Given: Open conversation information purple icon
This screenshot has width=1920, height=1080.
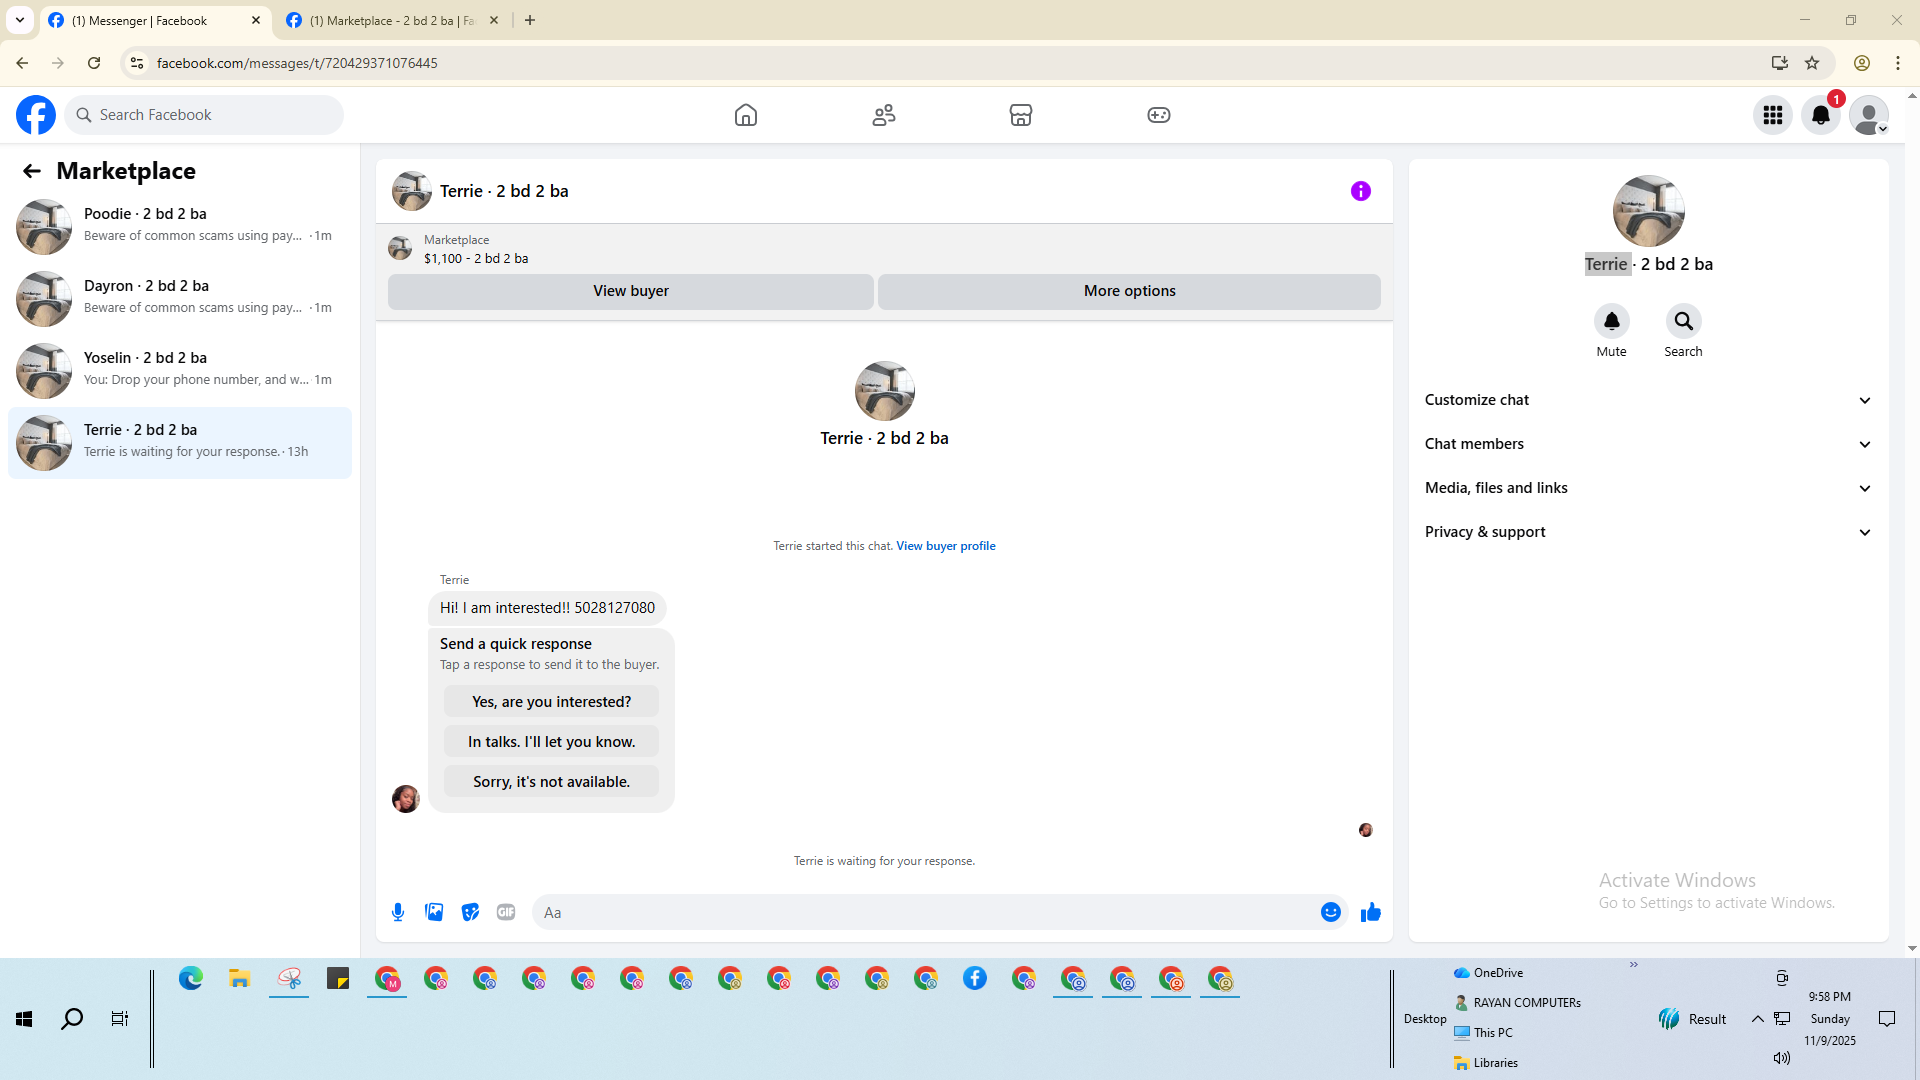Looking at the screenshot, I should pos(1361,191).
